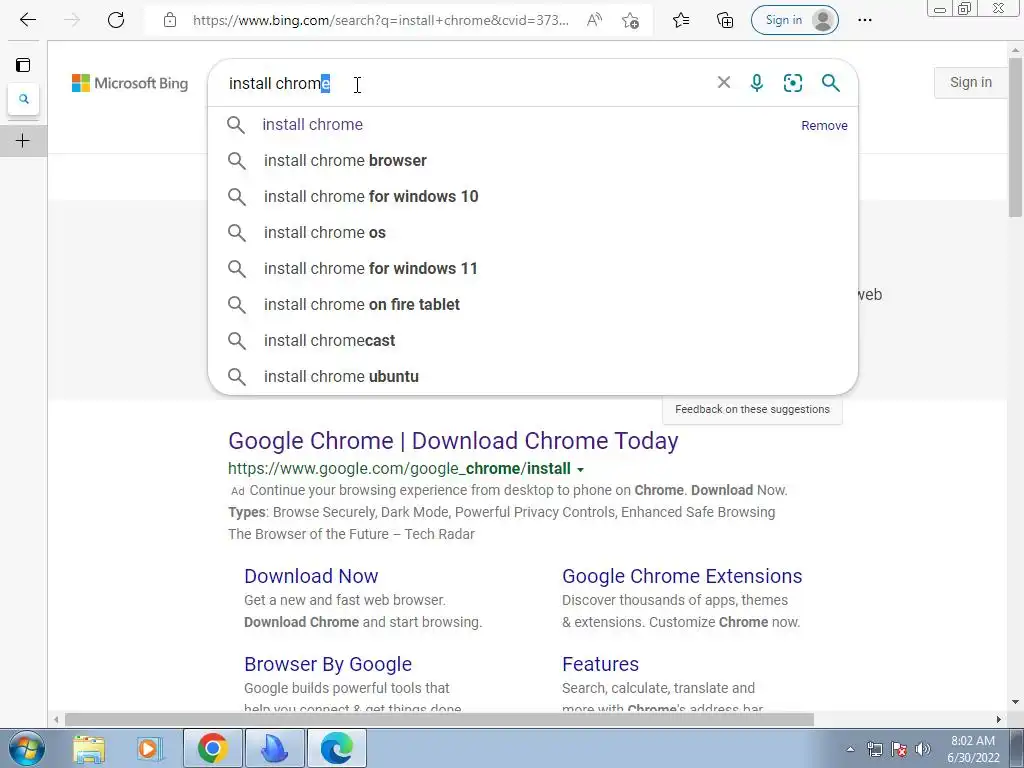Sign in via browser toolbar profile button
This screenshot has width=1024, height=768.
point(795,20)
